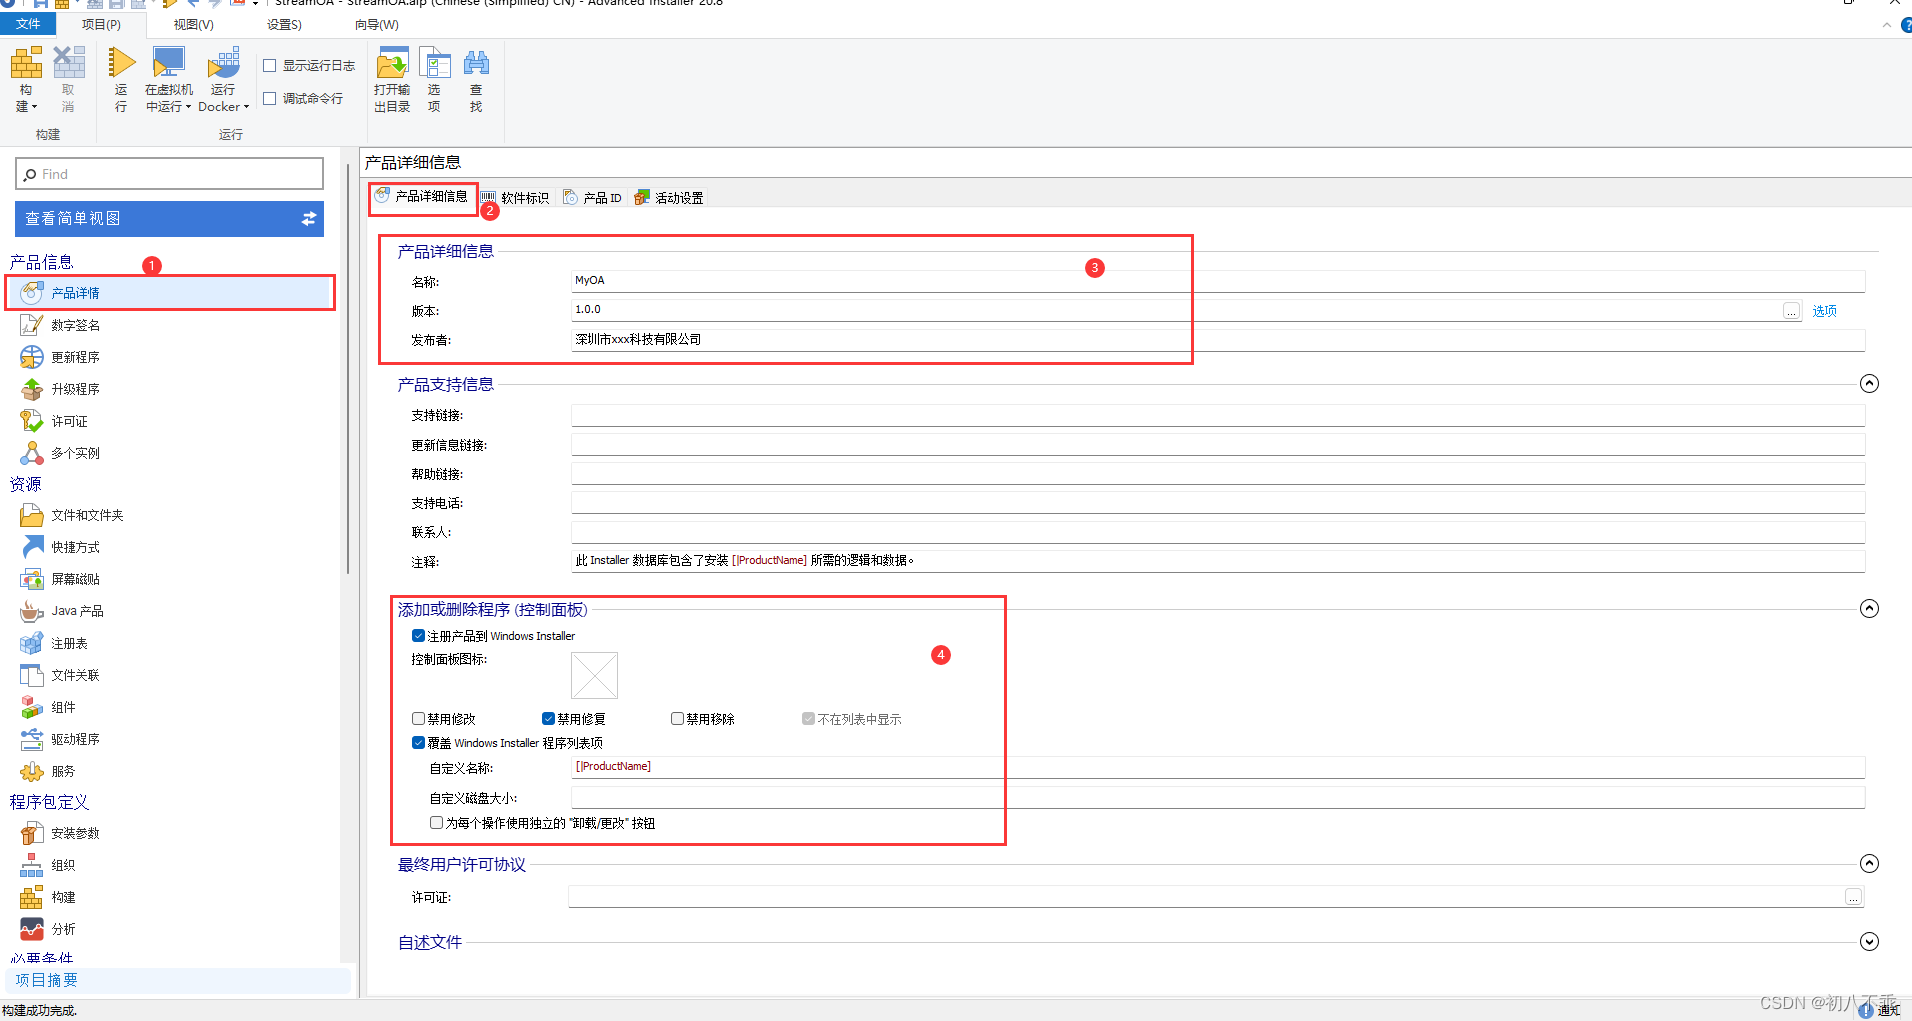This screenshot has width=1912, height=1021.
Task: Click the Options (选项) ribbon icon
Action: 434,63
